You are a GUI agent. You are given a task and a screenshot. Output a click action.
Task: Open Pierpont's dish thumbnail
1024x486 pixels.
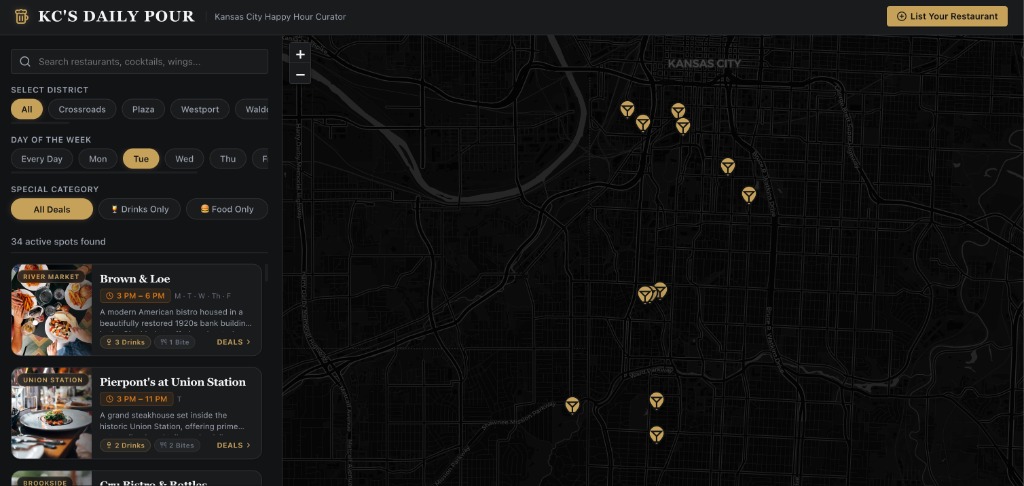click(52, 413)
